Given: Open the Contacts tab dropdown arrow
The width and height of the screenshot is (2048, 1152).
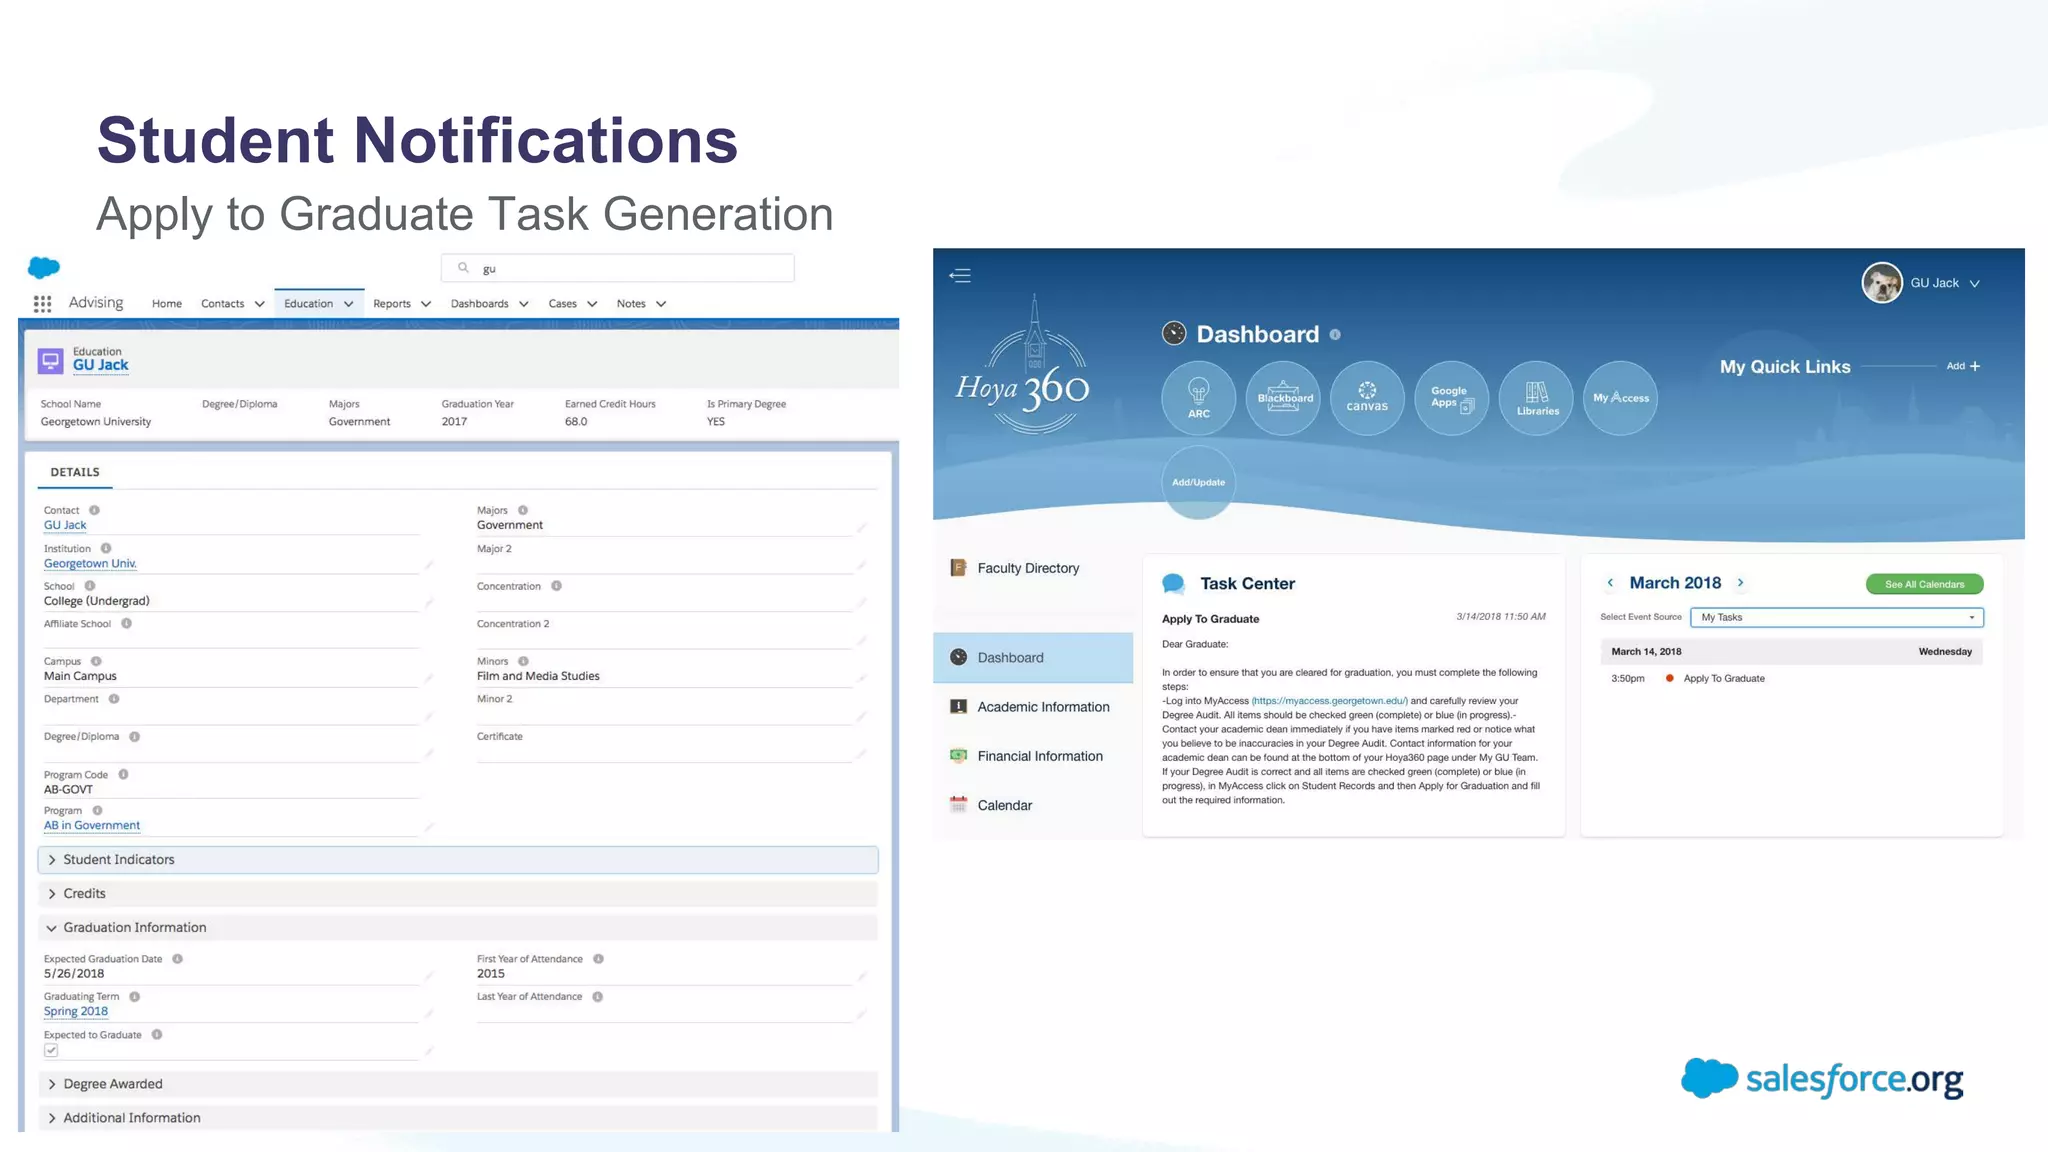Looking at the screenshot, I should click(x=259, y=304).
